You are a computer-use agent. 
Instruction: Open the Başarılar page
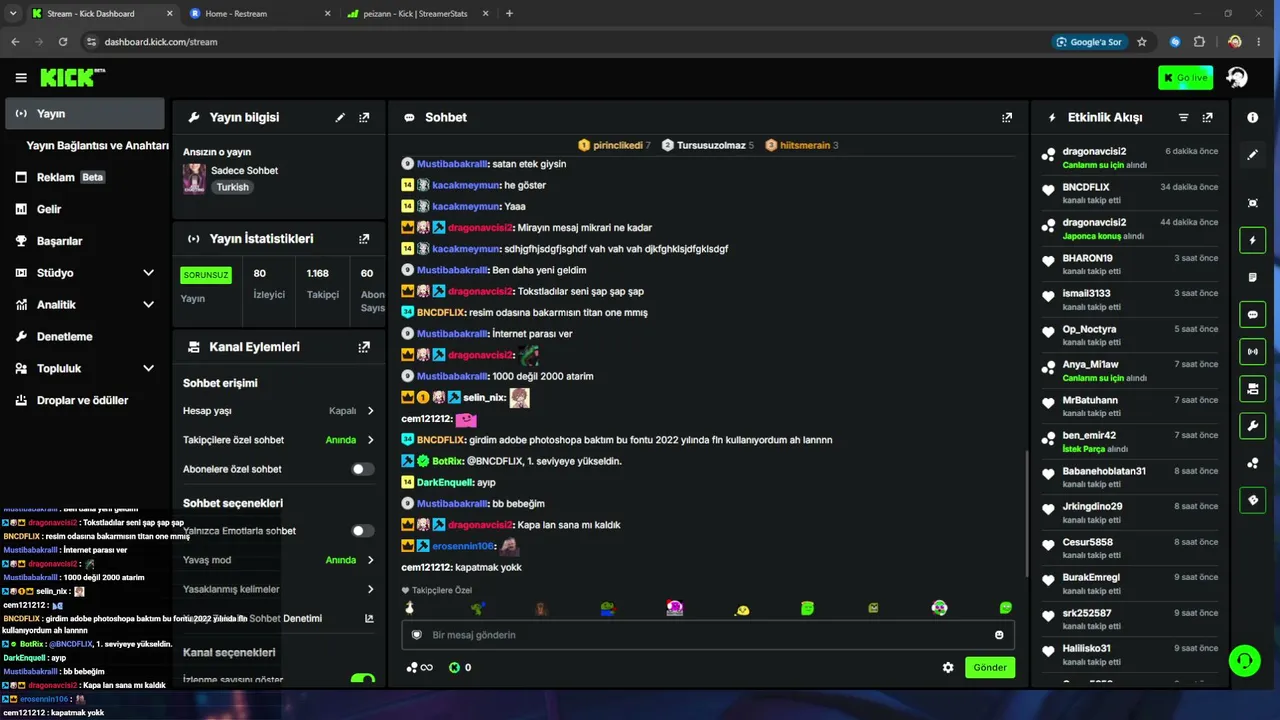click(85, 241)
